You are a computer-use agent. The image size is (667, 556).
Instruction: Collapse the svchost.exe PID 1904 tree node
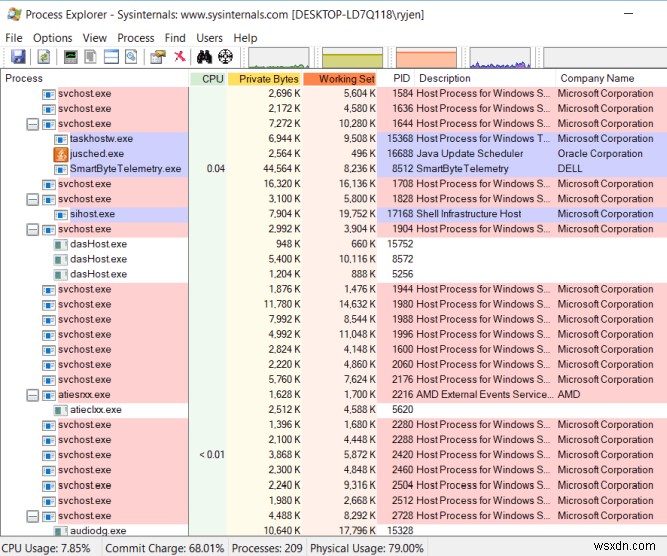coord(33,230)
